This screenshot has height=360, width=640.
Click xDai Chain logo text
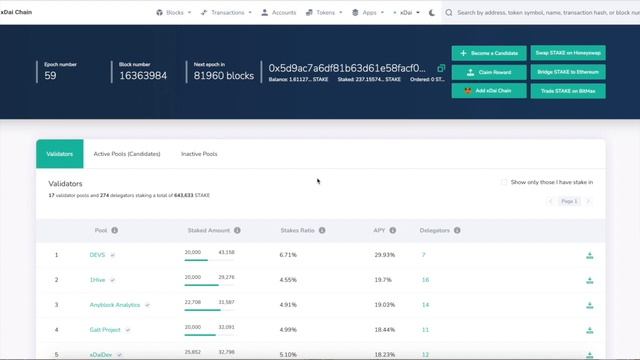(x=16, y=12)
